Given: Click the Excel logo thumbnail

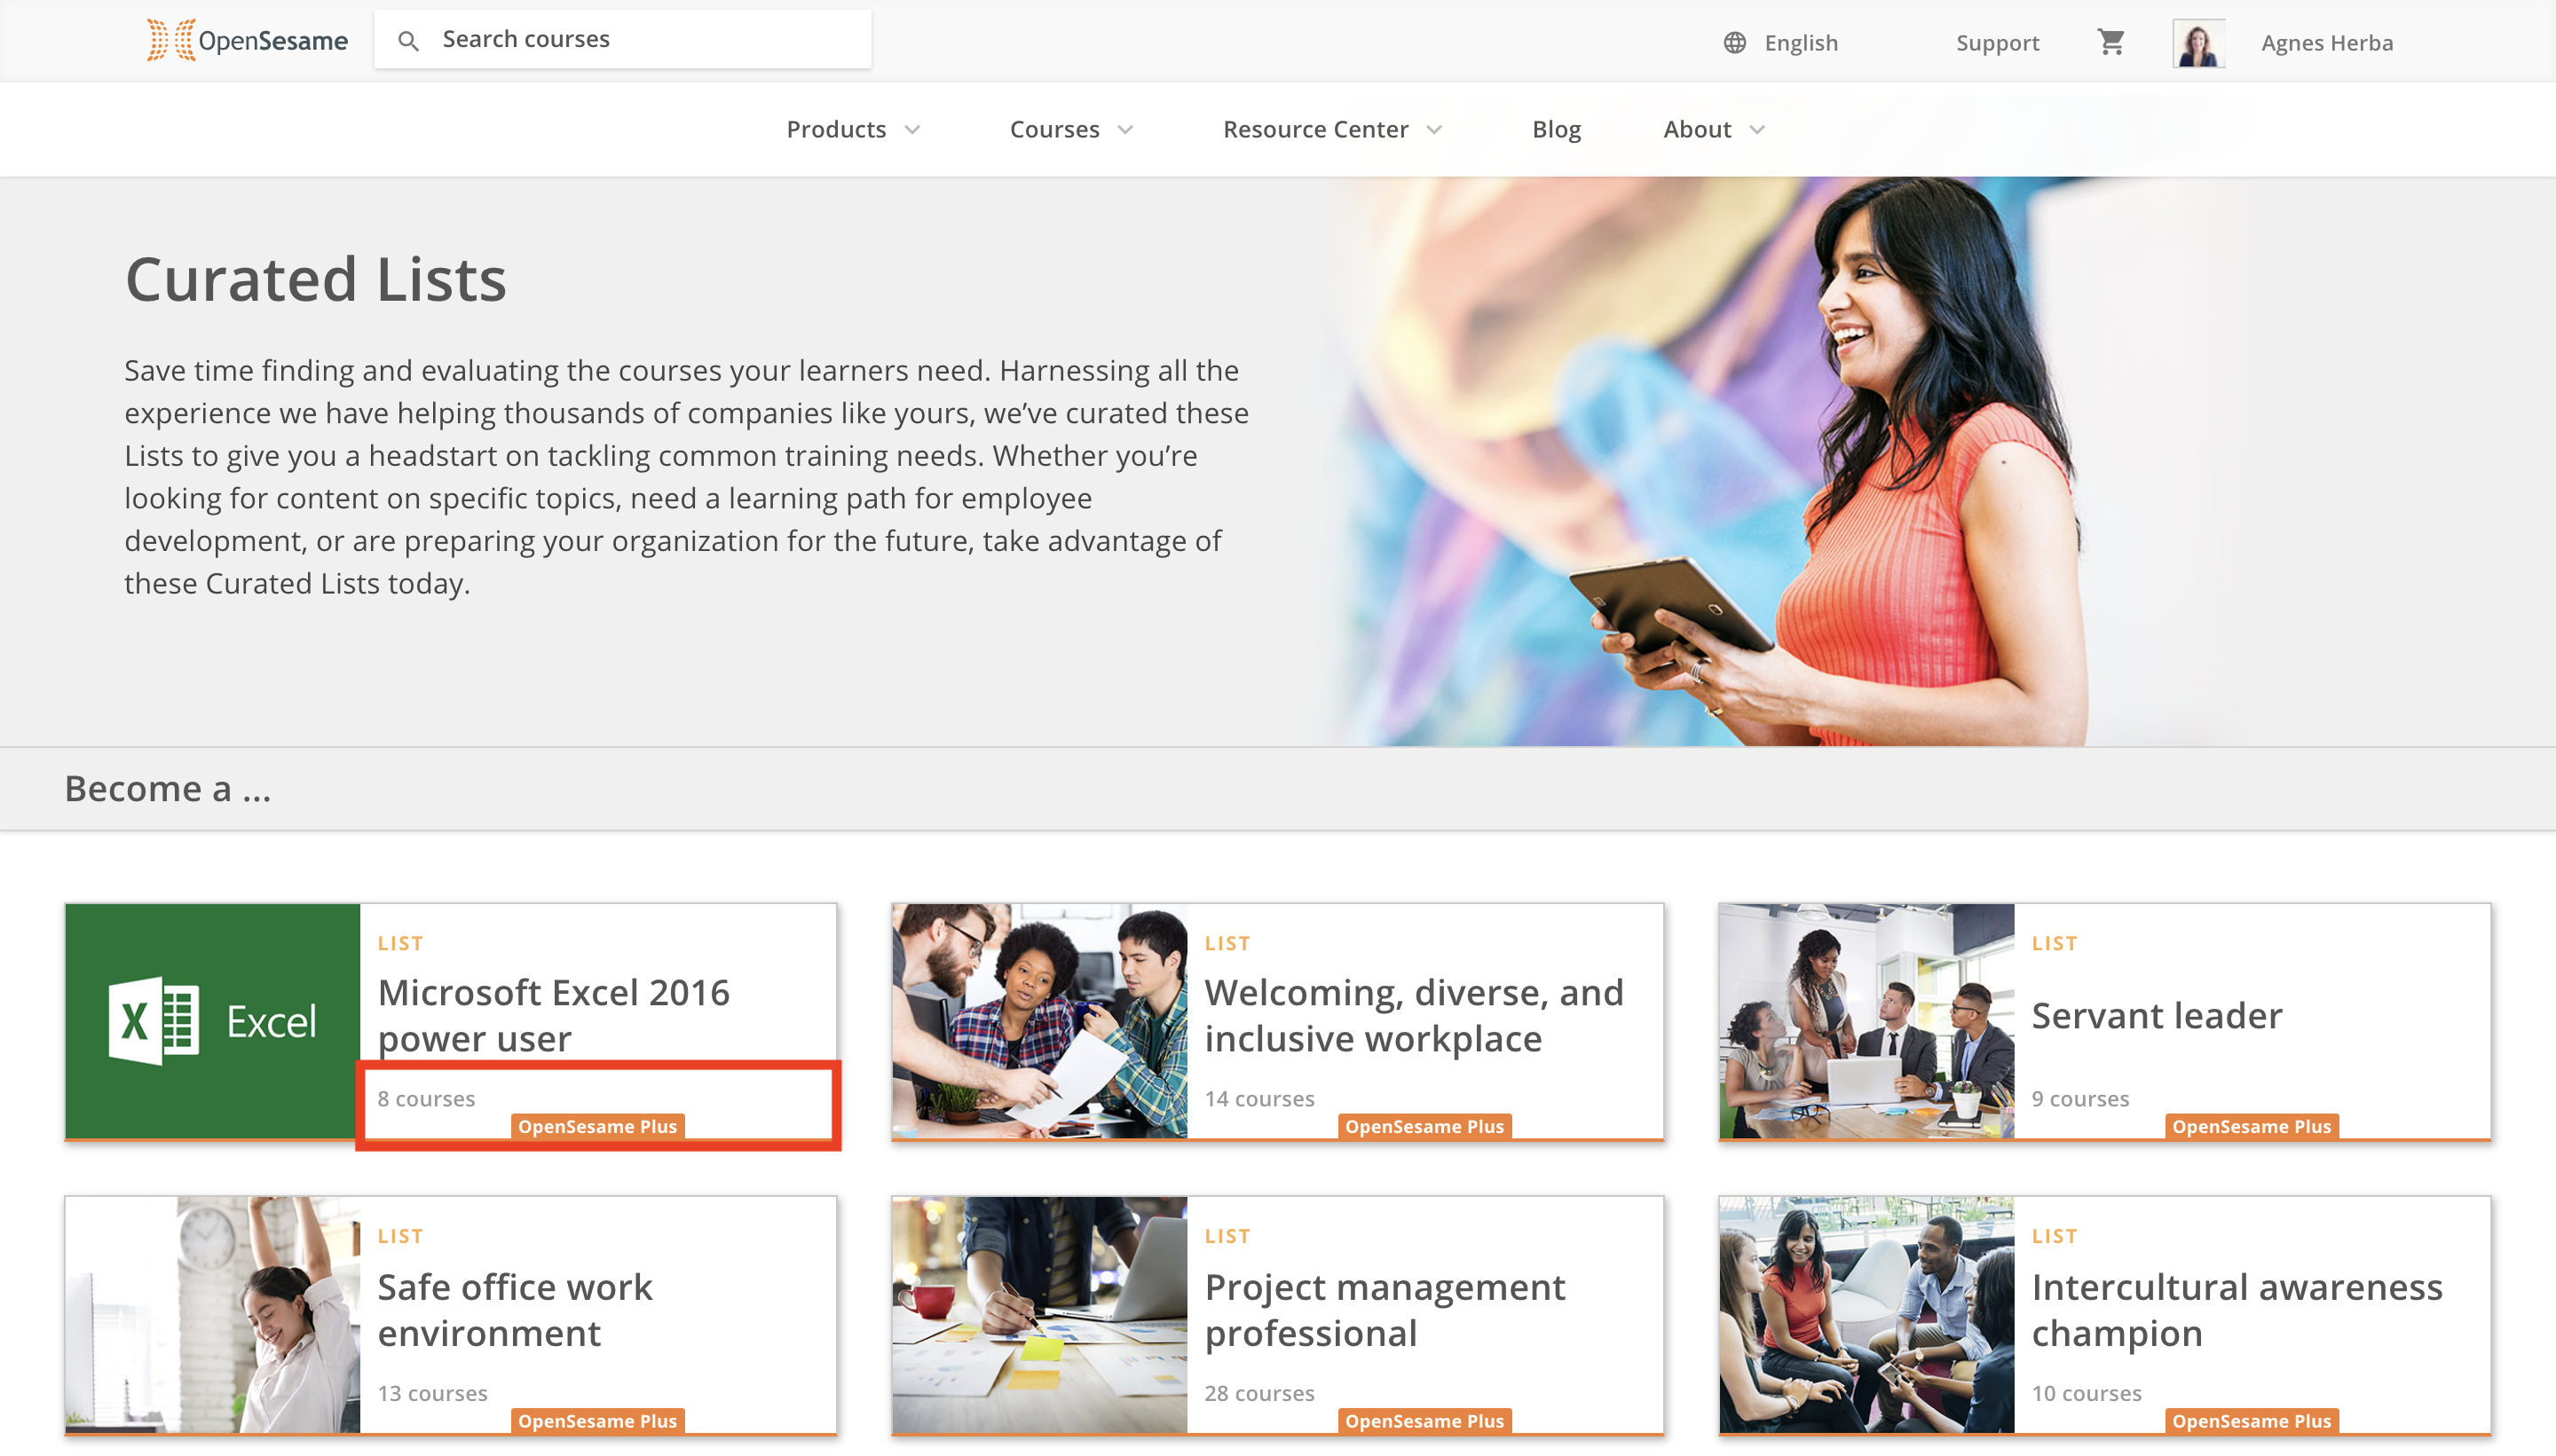Looking at the screenshot, I should (212, 1020).
